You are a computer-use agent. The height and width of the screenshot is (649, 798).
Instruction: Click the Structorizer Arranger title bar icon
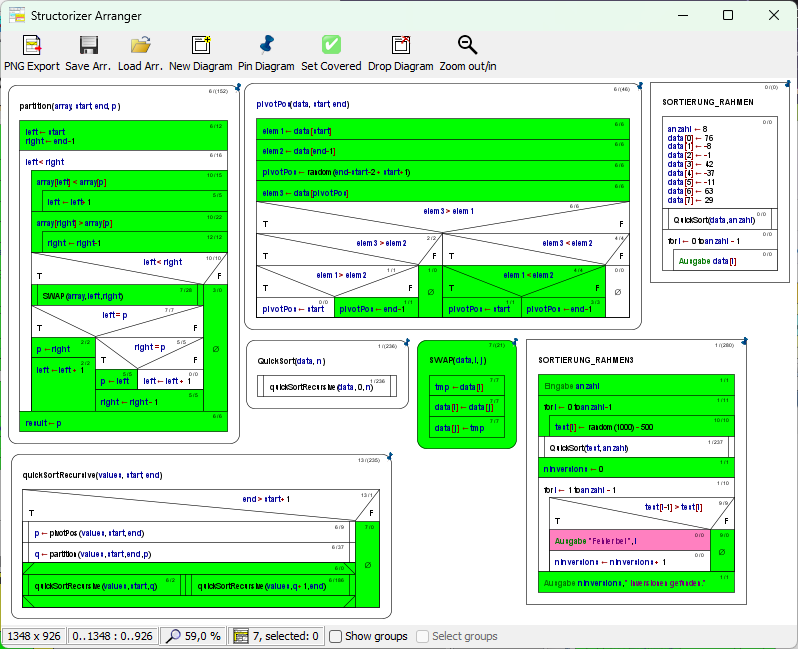point(17,15)
